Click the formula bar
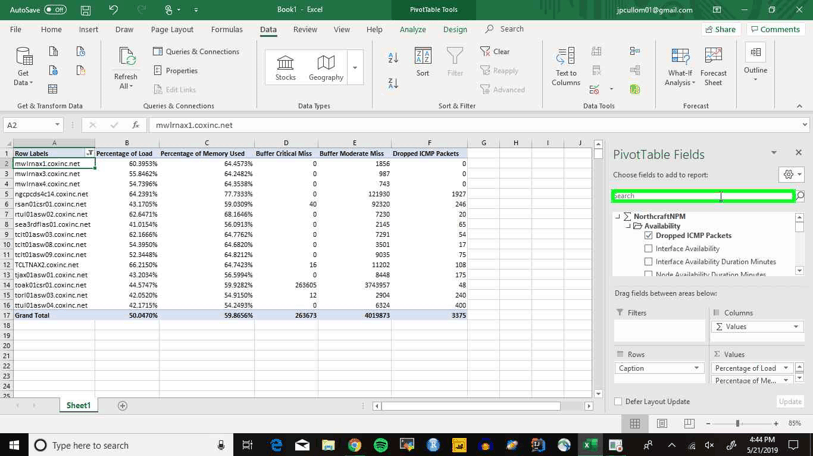 pos(477,125)
